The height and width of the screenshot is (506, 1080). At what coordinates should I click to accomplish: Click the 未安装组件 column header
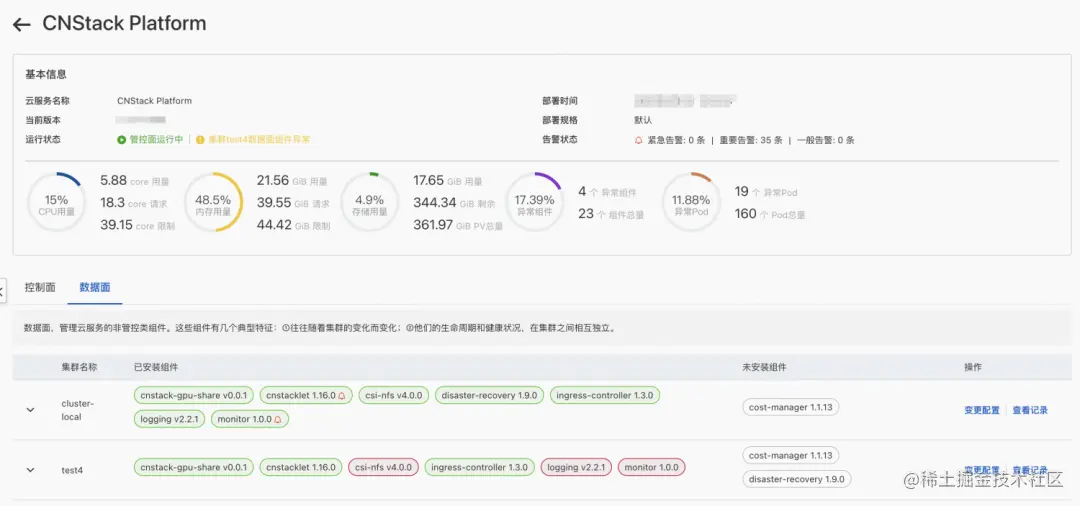[765, 367]
